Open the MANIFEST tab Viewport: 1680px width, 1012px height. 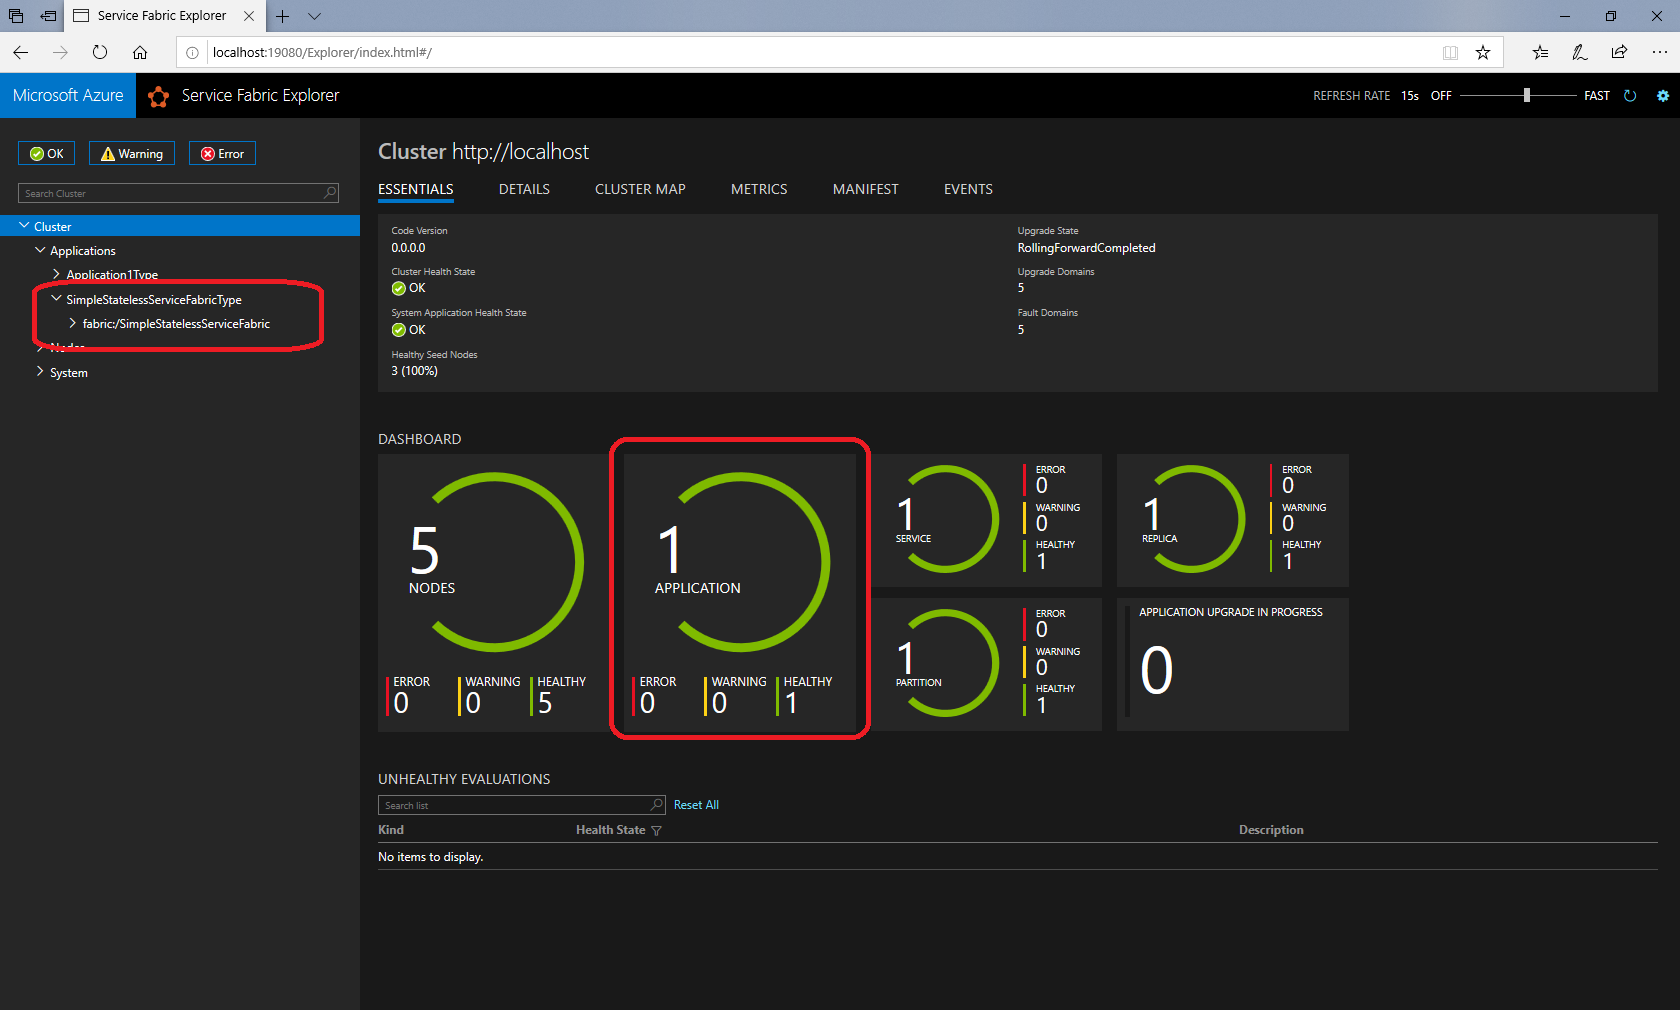point(866,189)
